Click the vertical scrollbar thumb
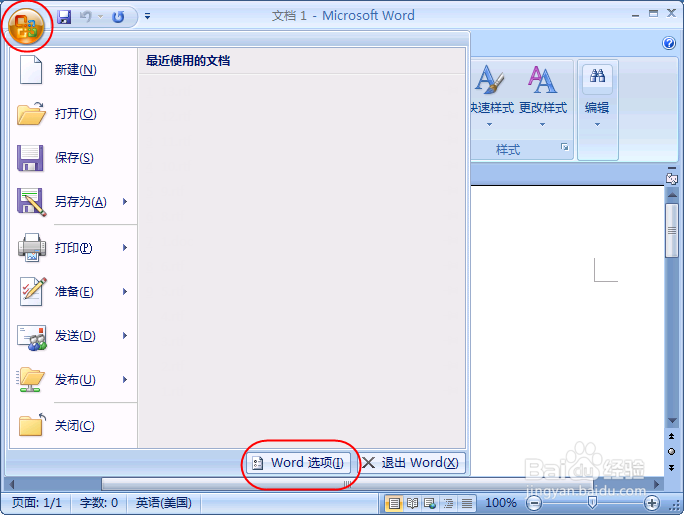Screen dimensions: 684x515 tap(672, 230)
